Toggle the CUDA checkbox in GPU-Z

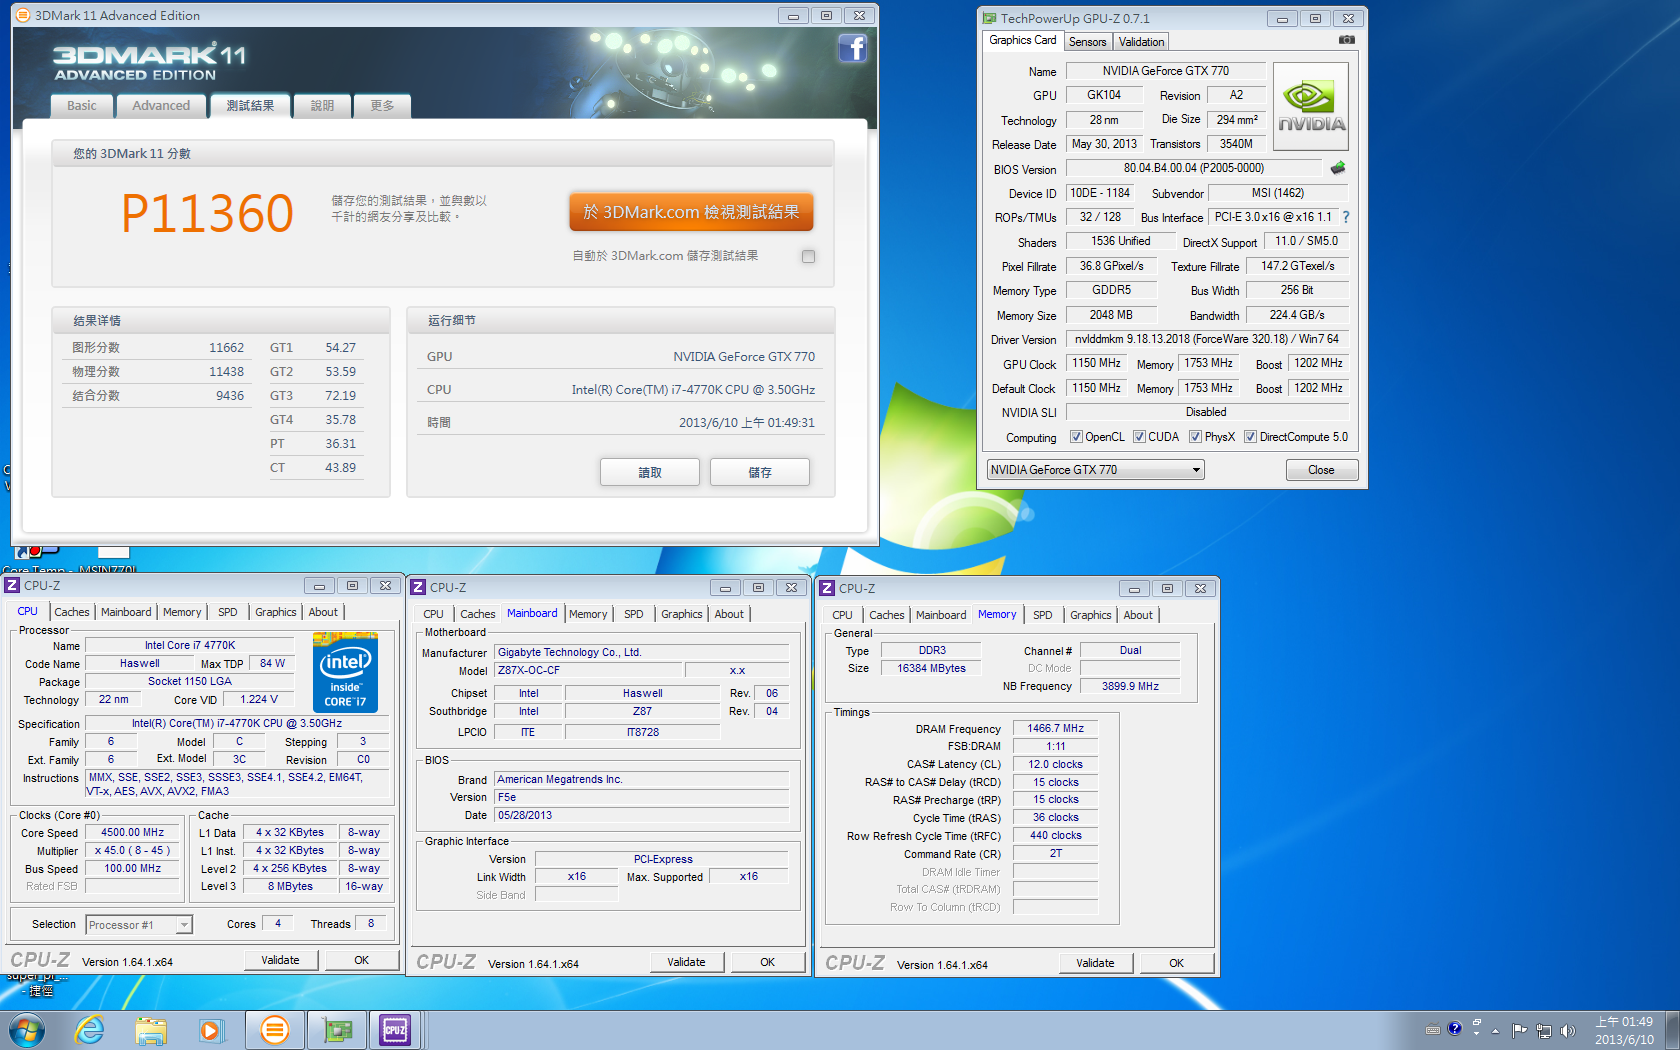tap(1139, 437)
